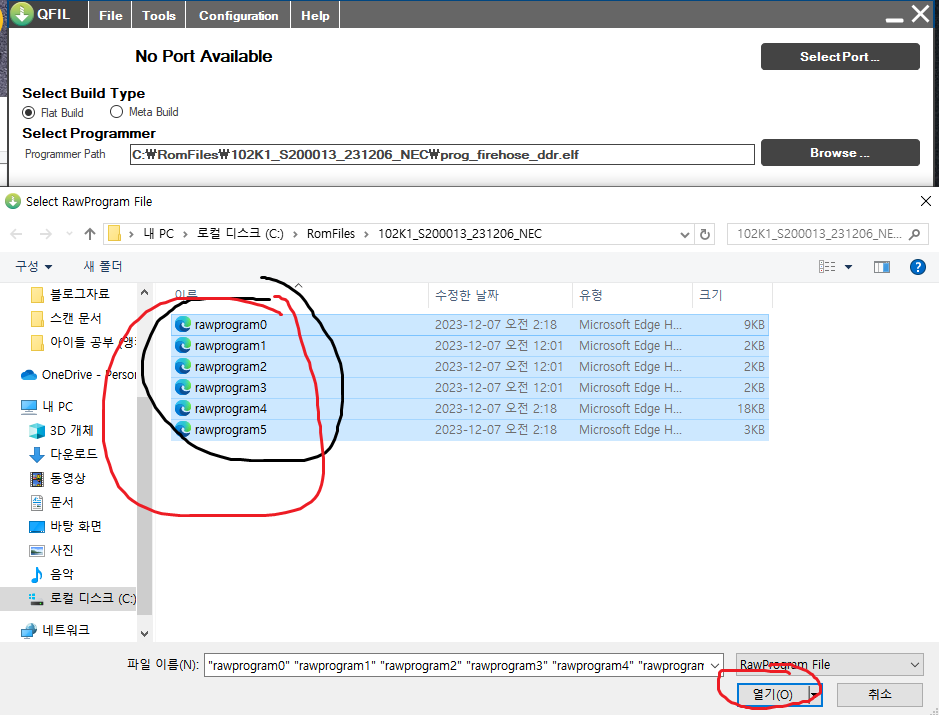This screenshot has width=939, height=715.
Task: Click the 새 폴더 button
Action: (103, 266)
